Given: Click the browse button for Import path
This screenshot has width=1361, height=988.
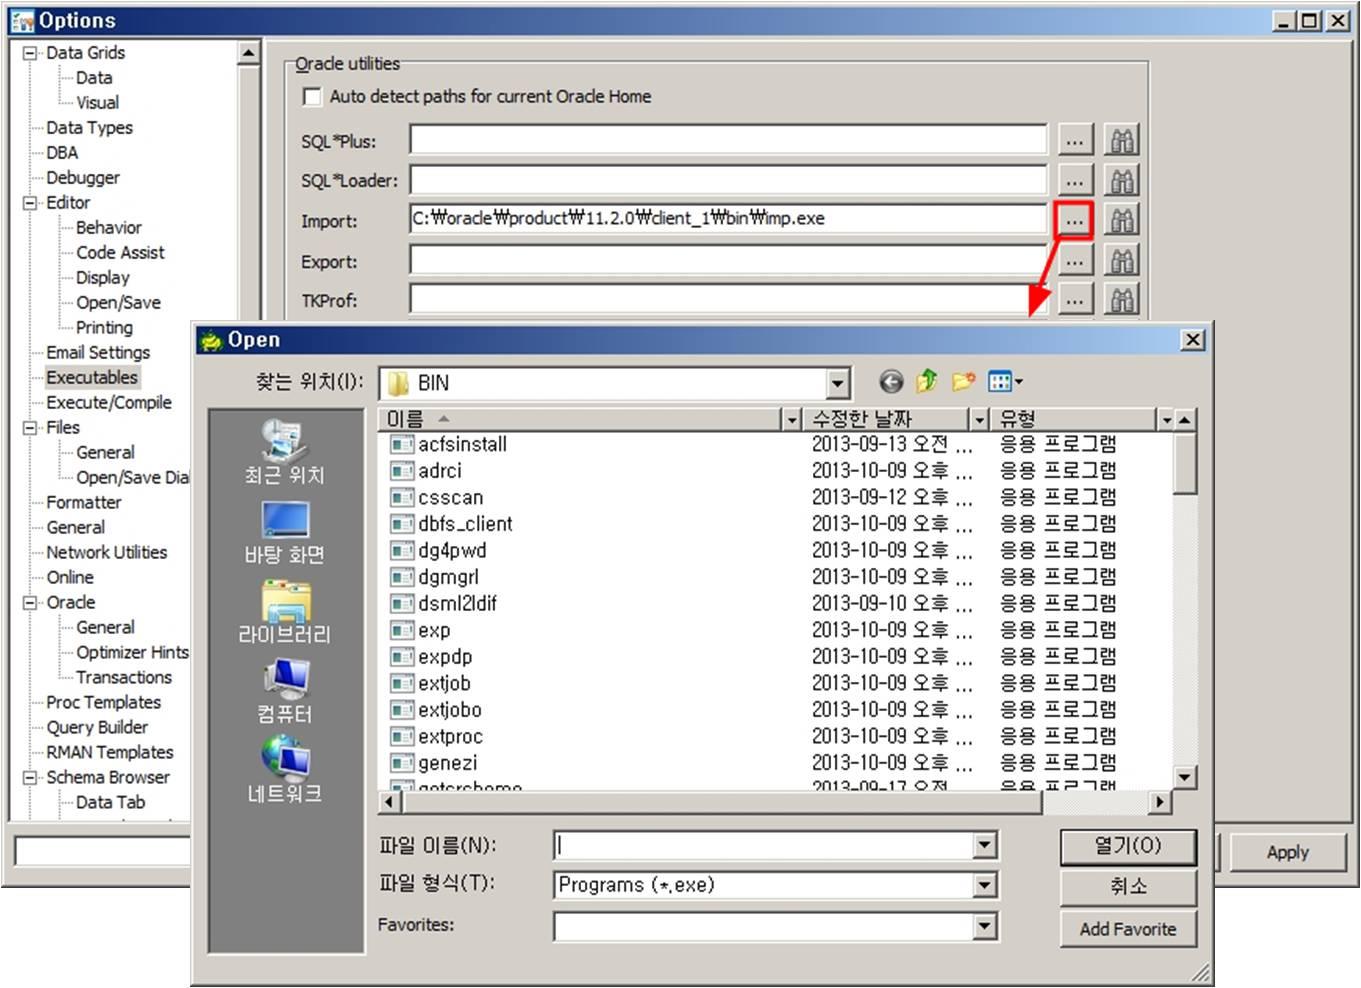Looking at the screenshot, I should pyautogui.click(x=1074, y=220).
